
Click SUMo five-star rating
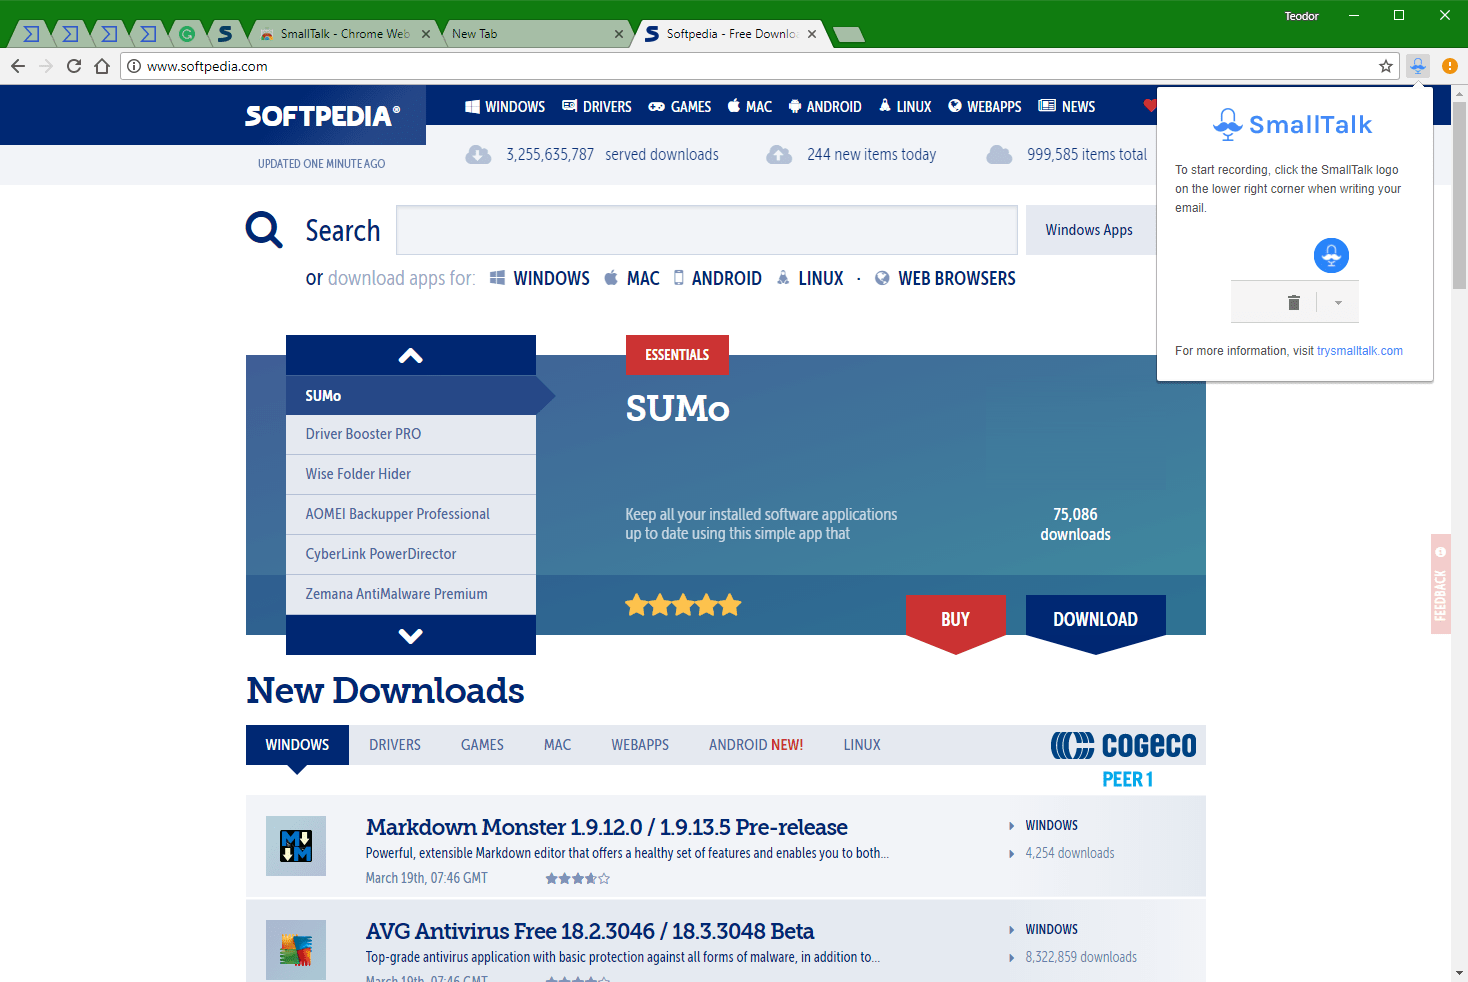click(683, 605)
